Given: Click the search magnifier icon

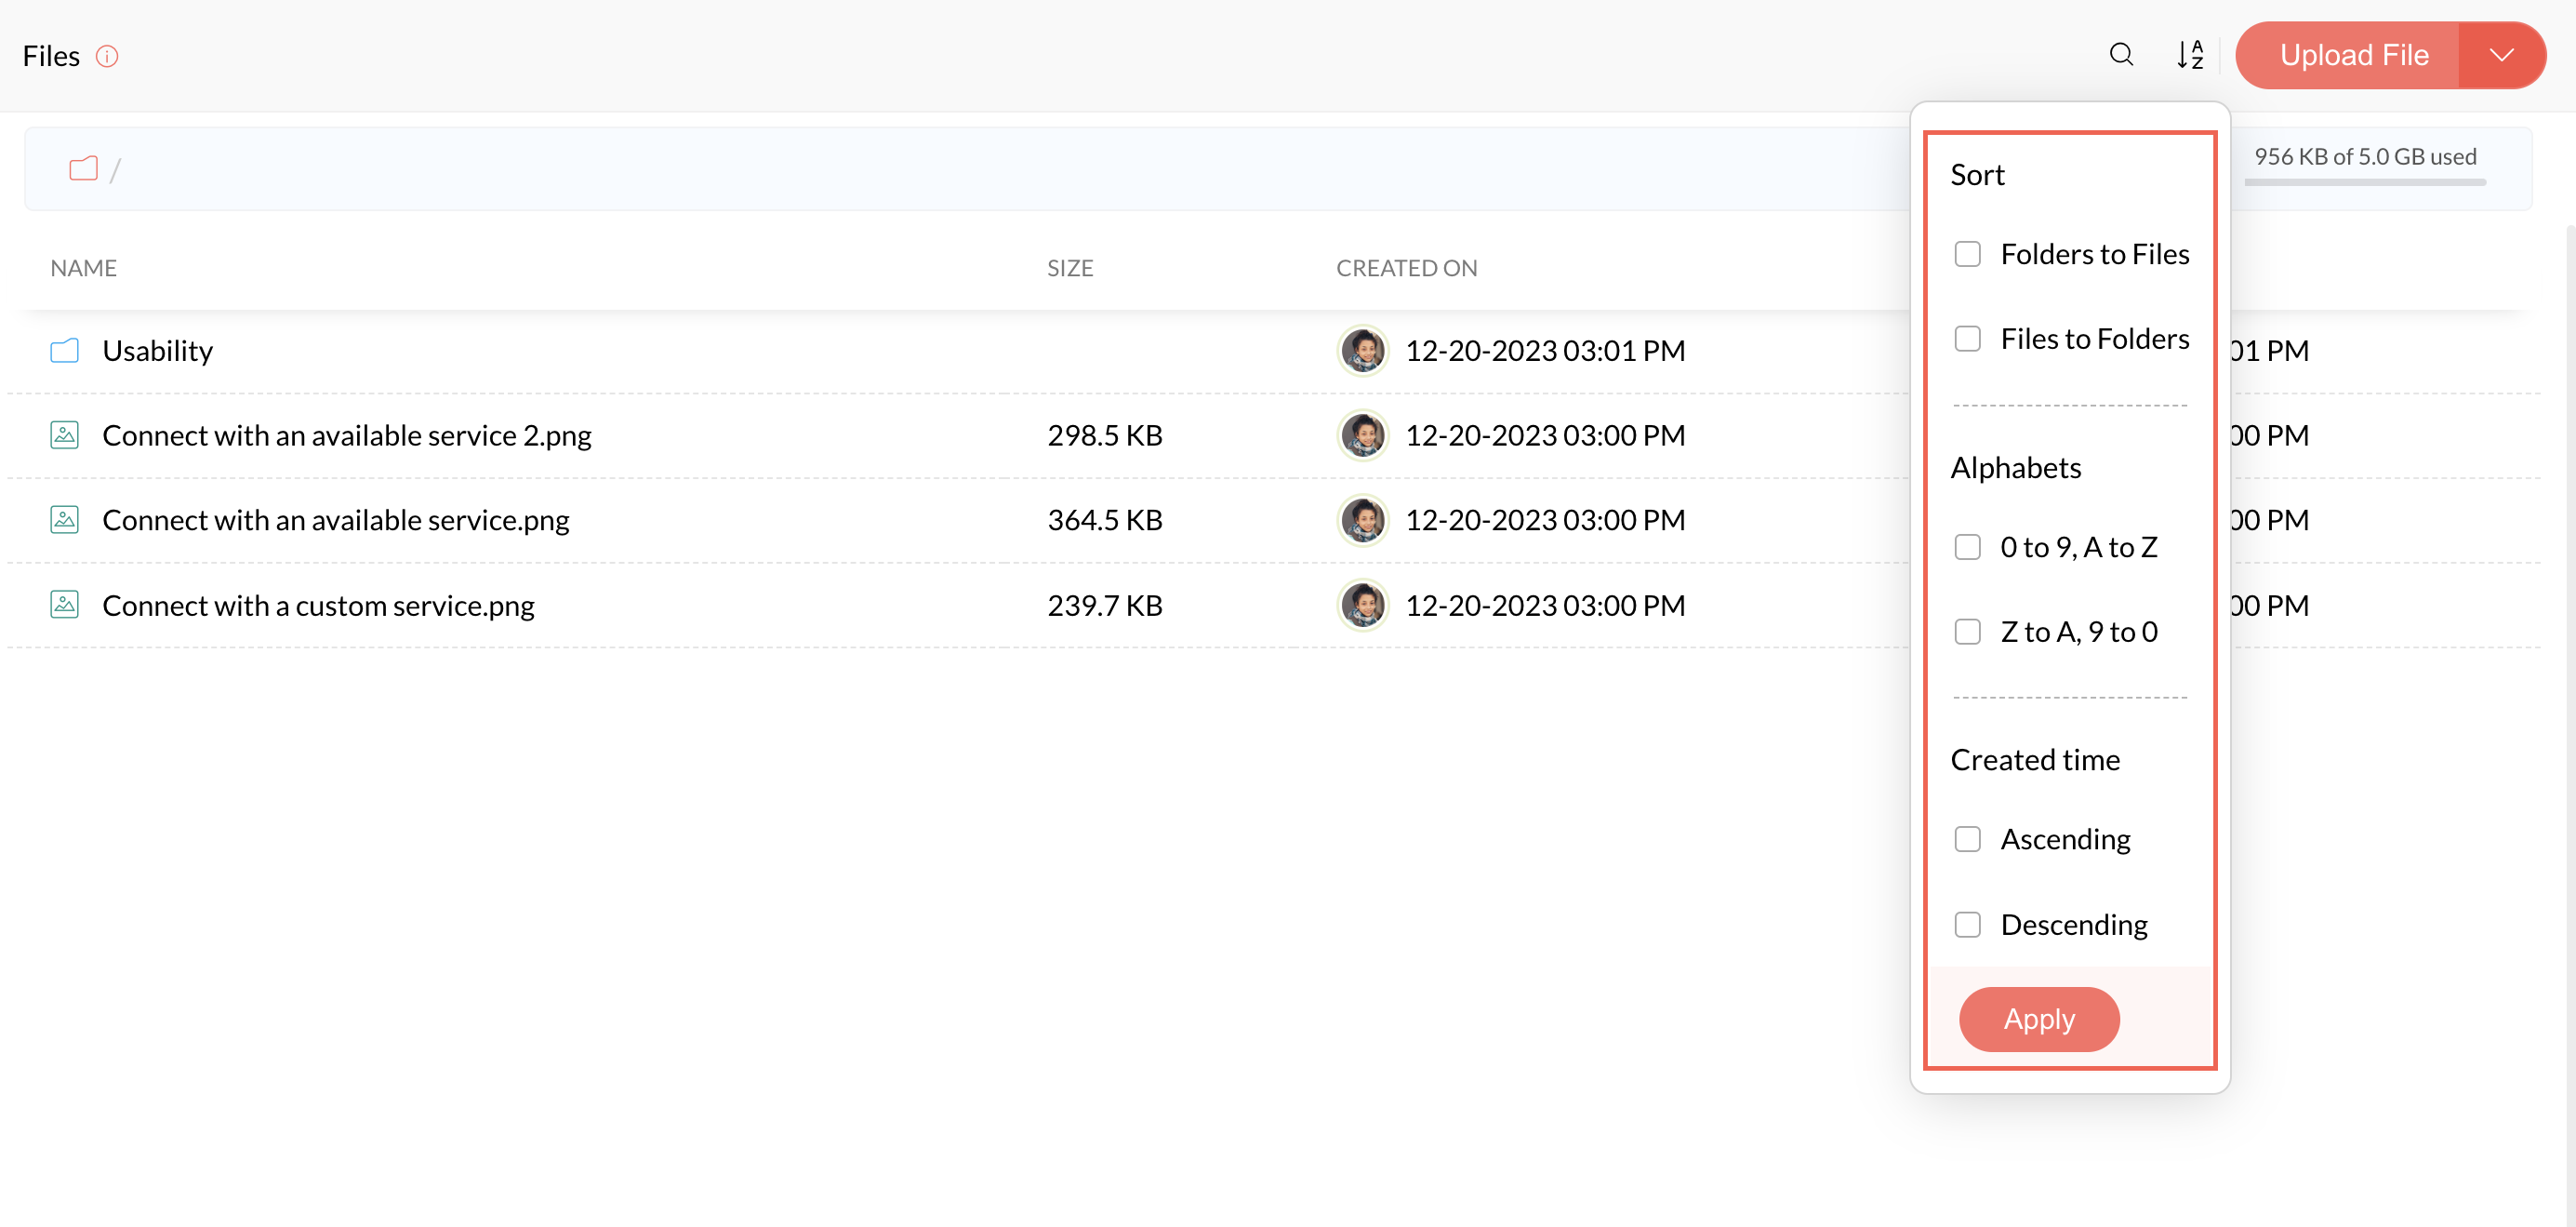Looking at the screenshot, I should tap(2121, 54).
